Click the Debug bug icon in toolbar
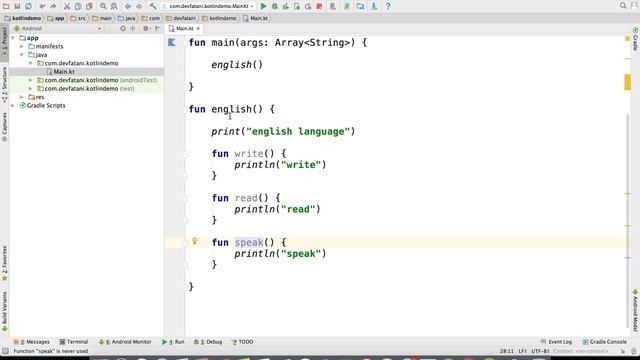 [x=275, y=6]
